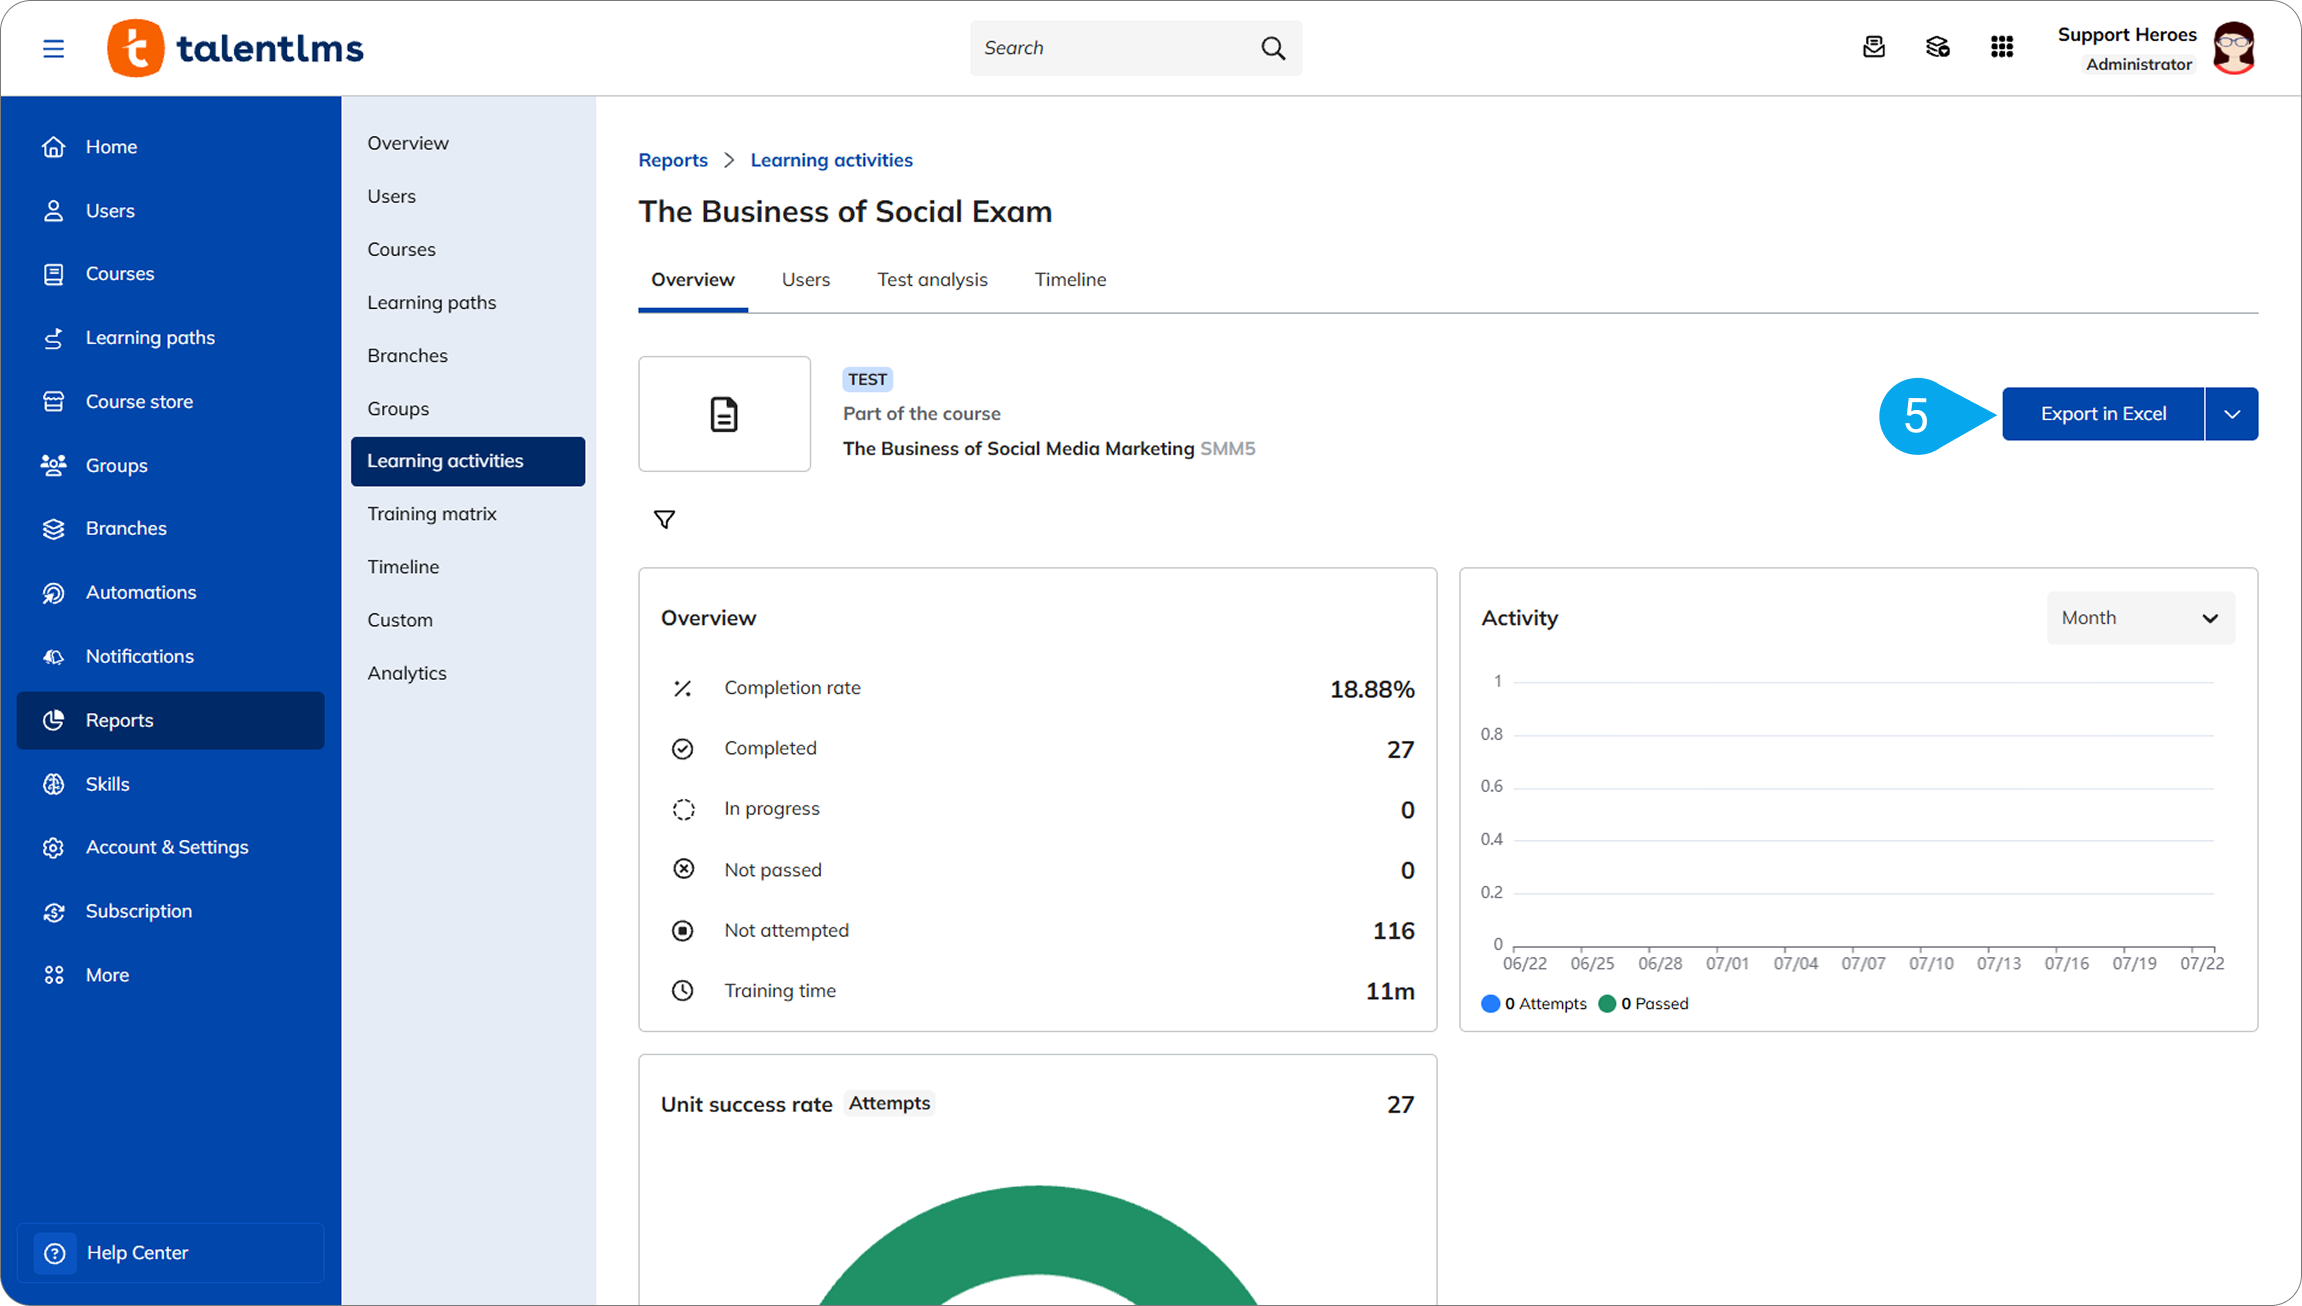Expand the Export in Excel dropdown arrow
This screenshot has width=2302, height=1306.
point(2232,414)
